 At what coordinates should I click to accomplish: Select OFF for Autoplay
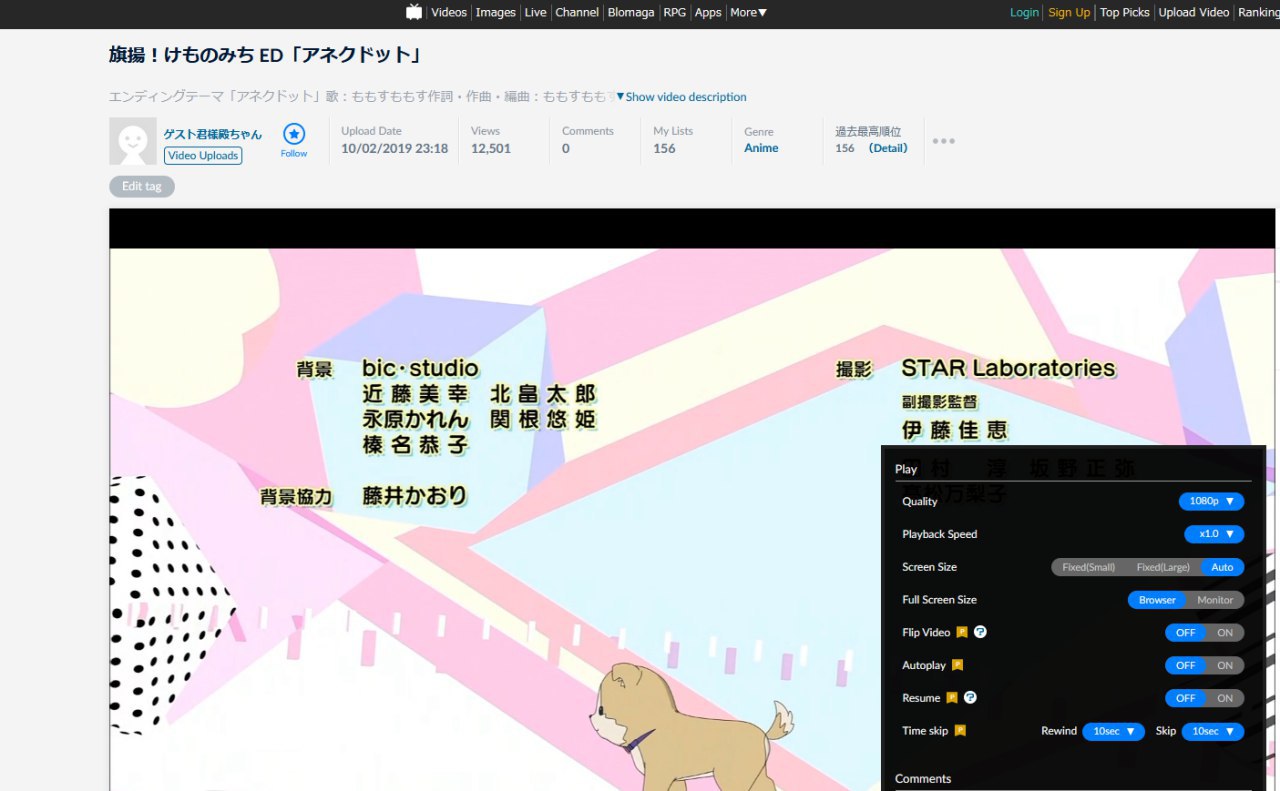click(x=1185, y=666)
